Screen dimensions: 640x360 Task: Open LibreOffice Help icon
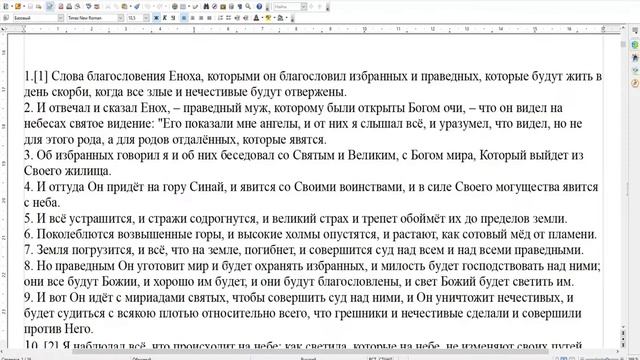tap(259, 7)
